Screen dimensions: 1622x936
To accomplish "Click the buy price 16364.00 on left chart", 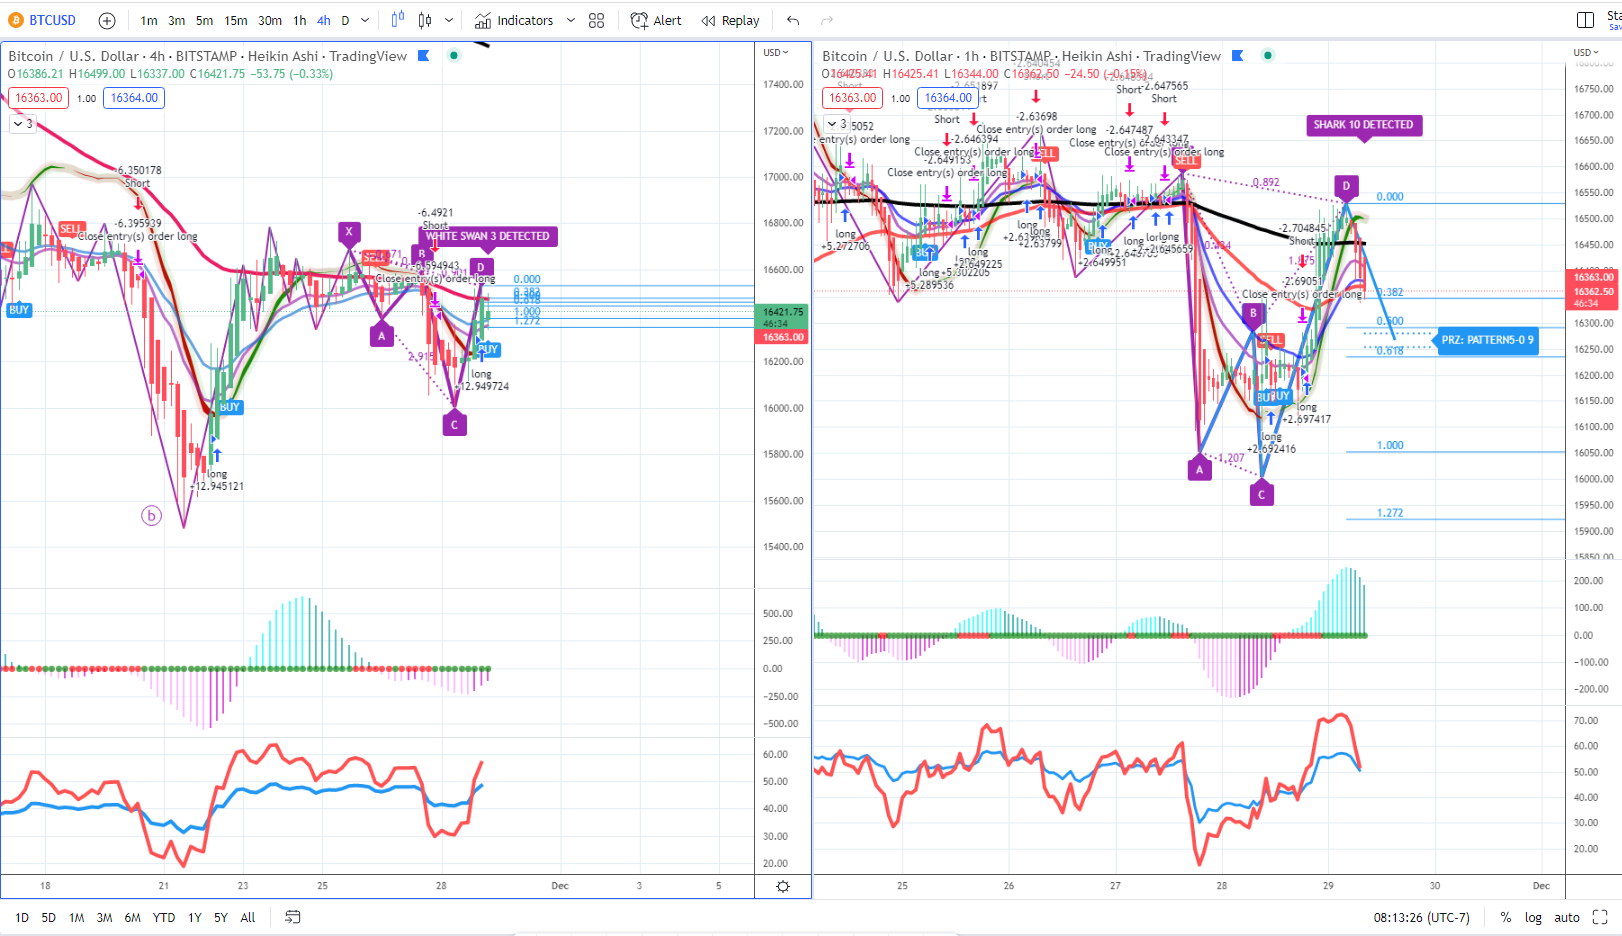I will pyautogui.click(x=134, y=98).
